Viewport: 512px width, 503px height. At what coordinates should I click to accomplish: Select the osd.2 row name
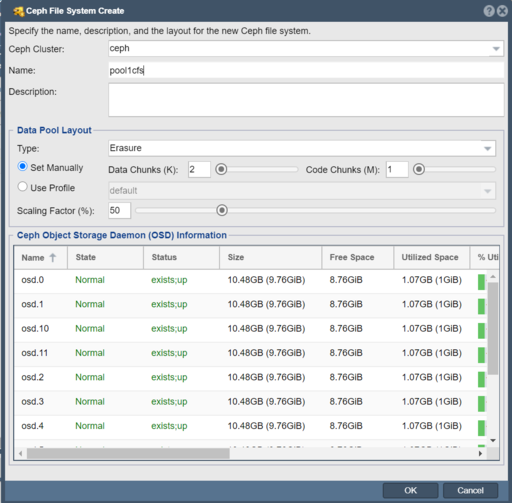click(33, 377)
